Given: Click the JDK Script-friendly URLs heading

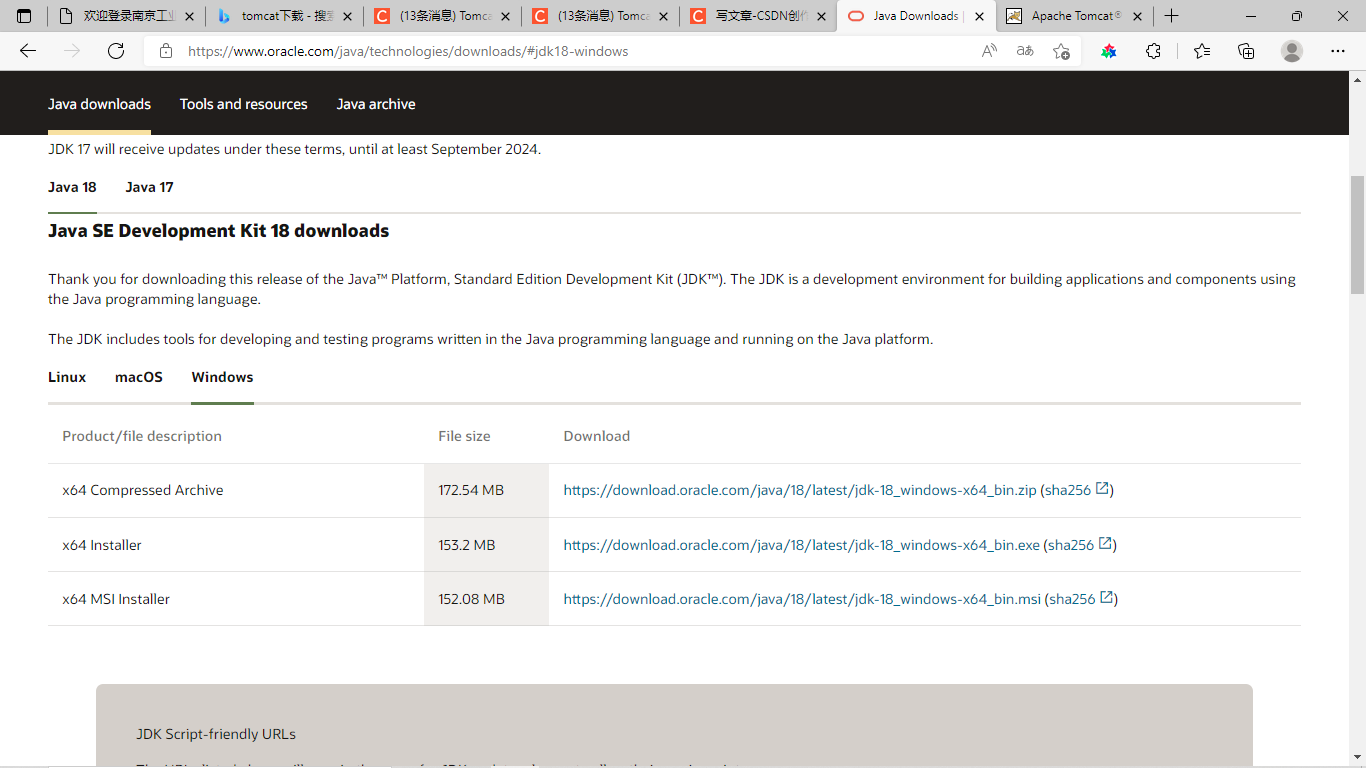Looking at the screenshot, I should click(x=216, y=734).
